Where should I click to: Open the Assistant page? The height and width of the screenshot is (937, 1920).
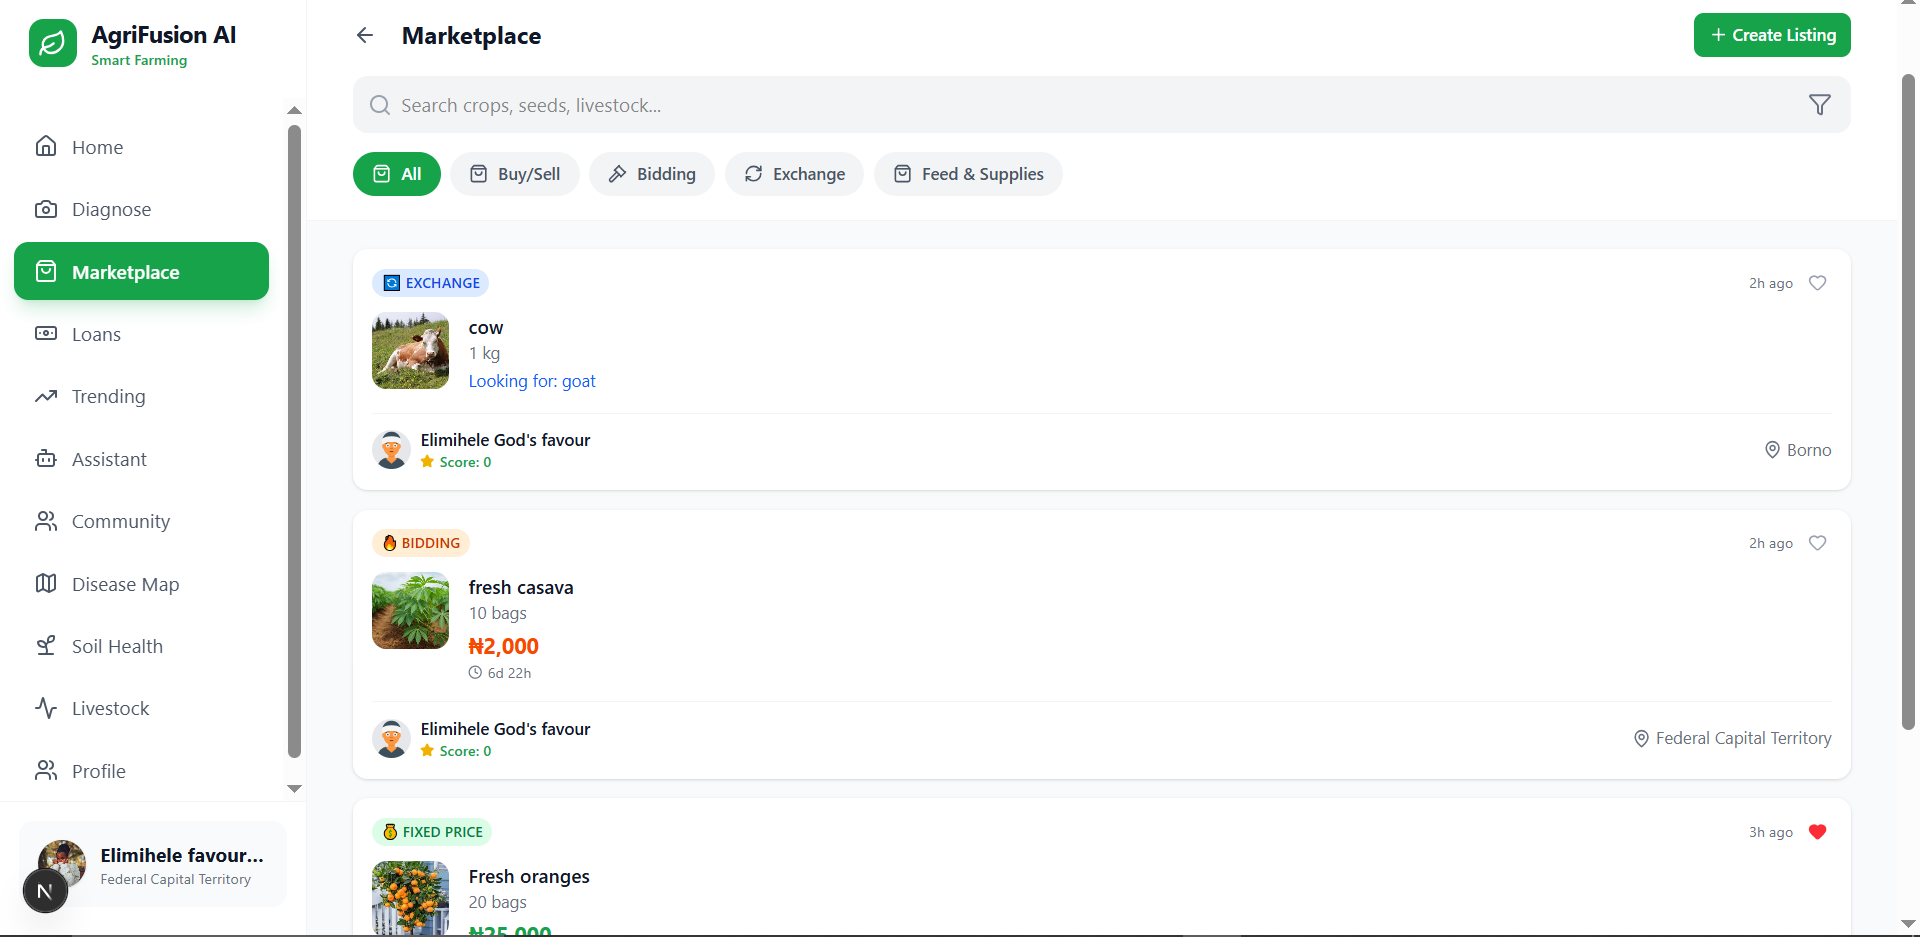[x=109, y=459]
